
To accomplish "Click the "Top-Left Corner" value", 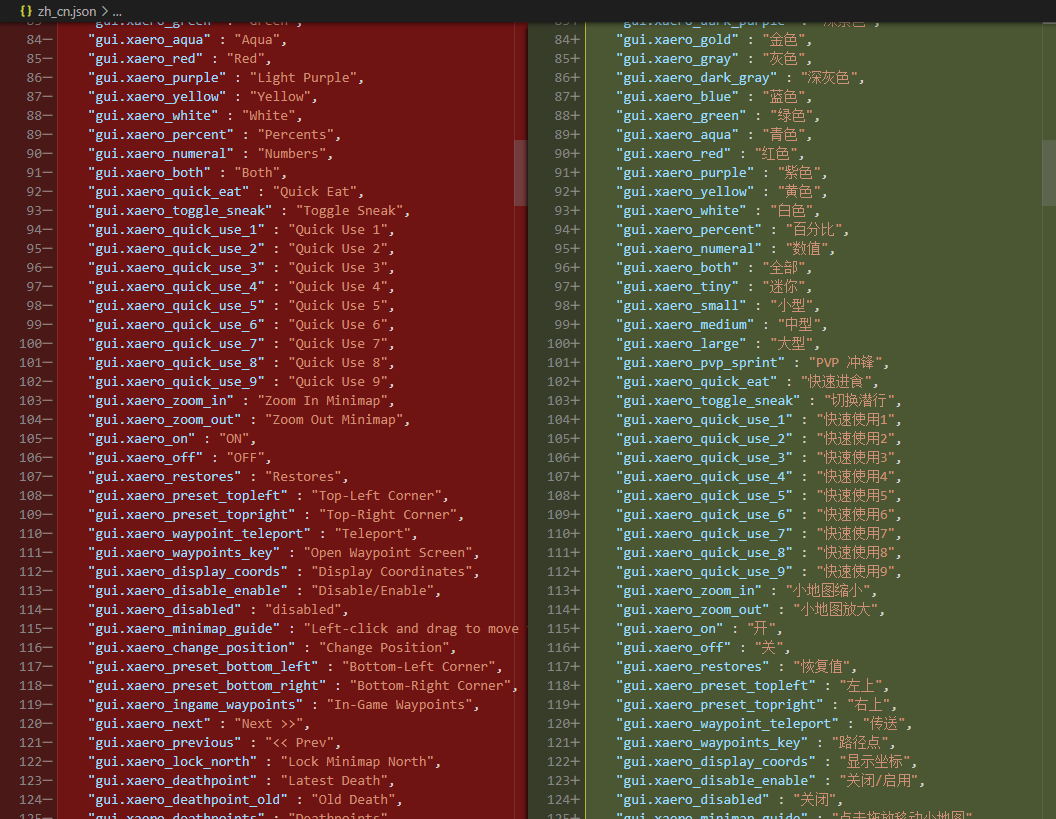I will point(376,496).
